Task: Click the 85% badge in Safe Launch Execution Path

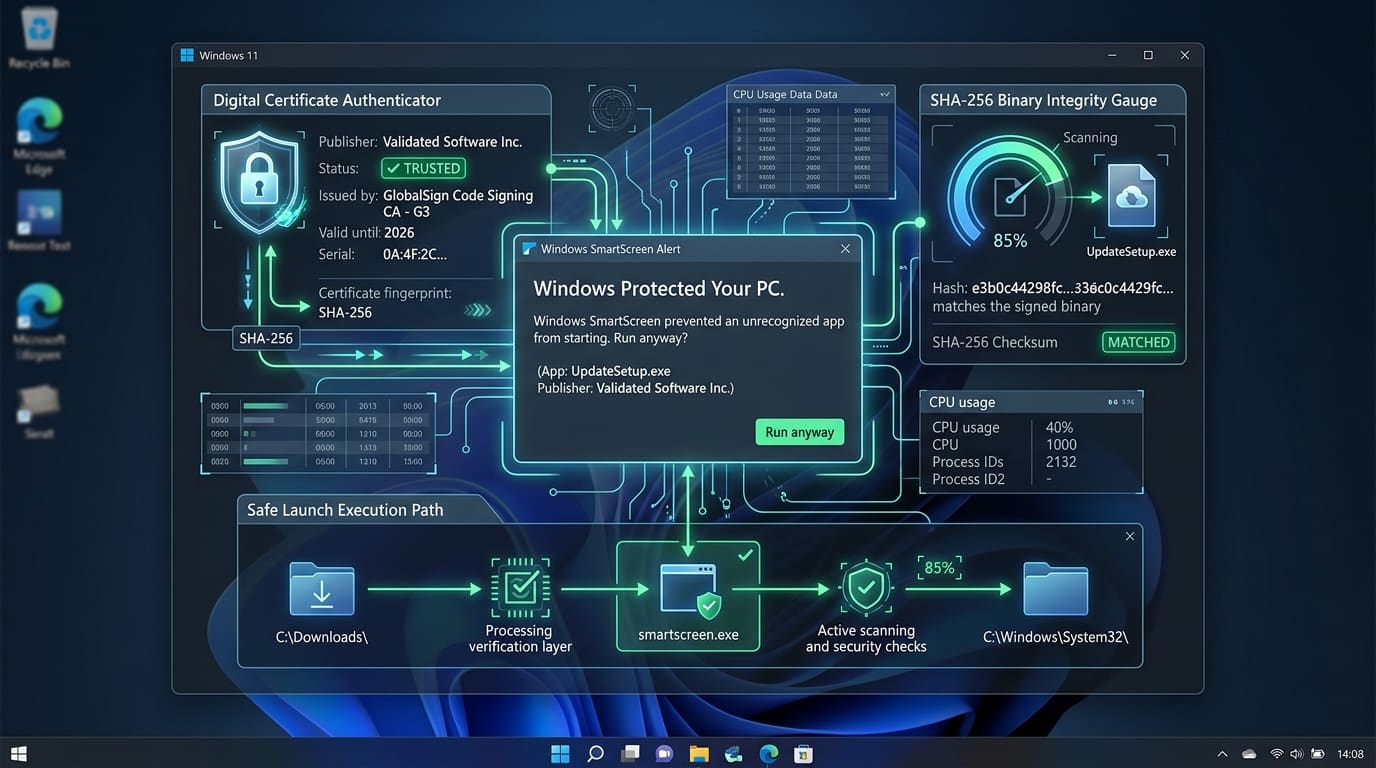Action: click(x=940, y=567)
